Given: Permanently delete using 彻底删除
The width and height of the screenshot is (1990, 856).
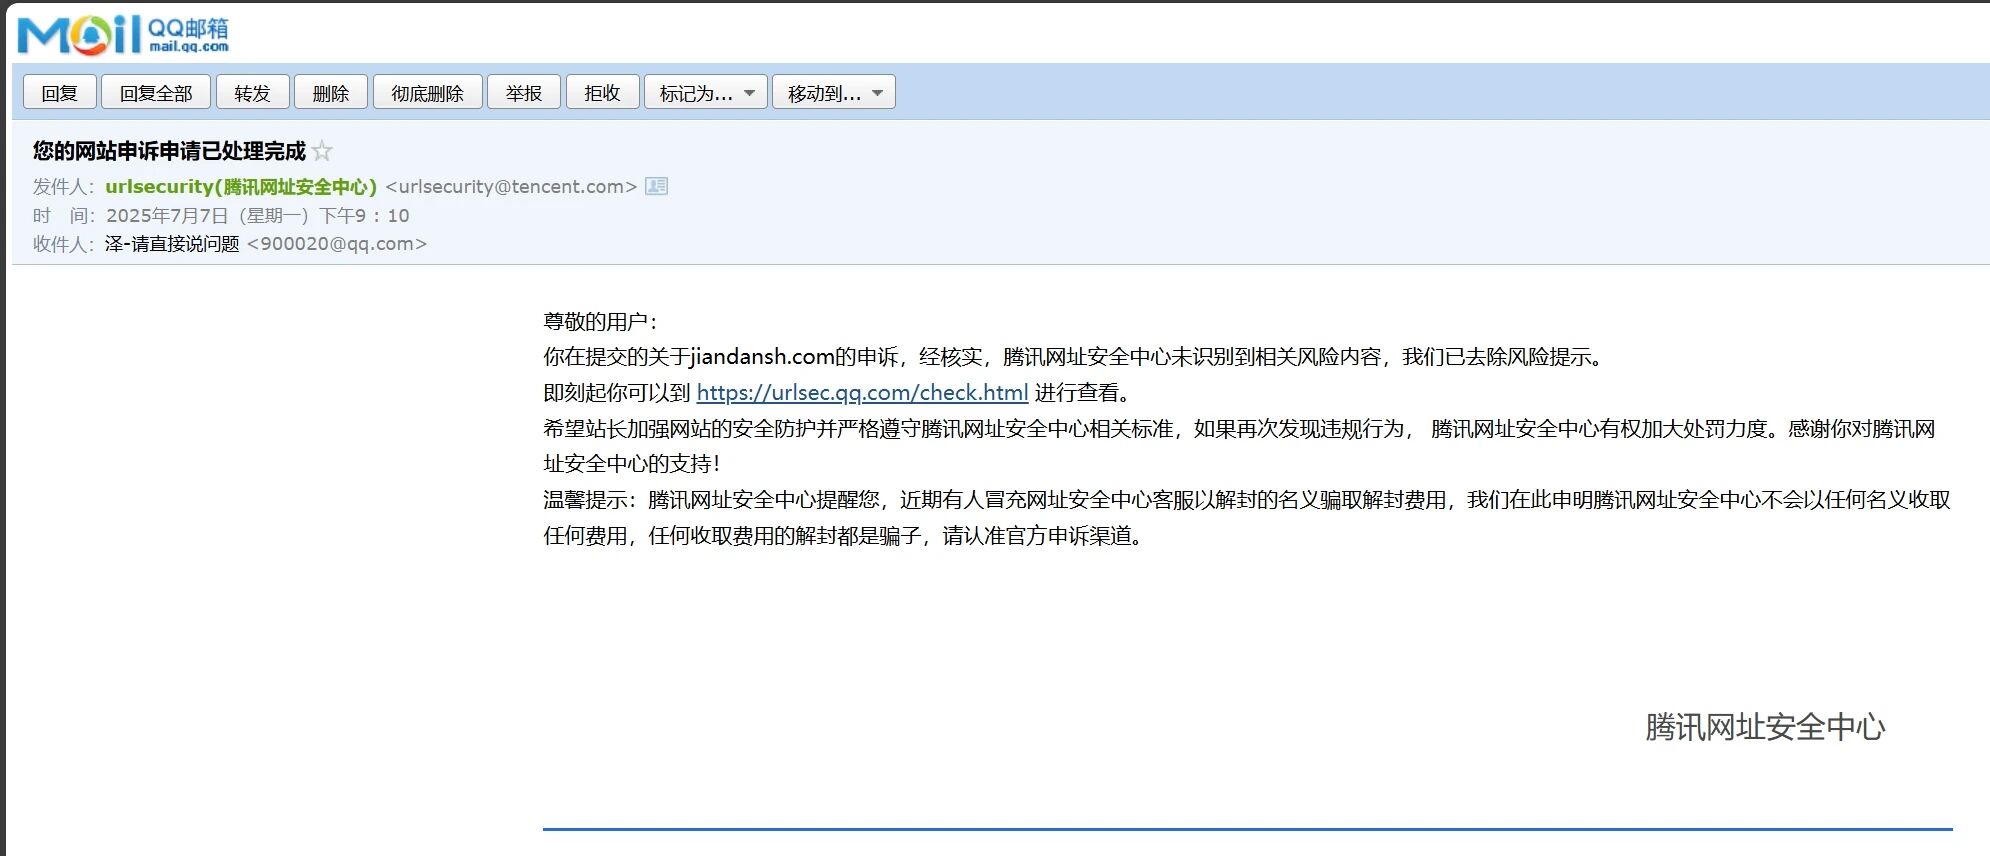Looking at the screenshot, I should pos(428,92).
